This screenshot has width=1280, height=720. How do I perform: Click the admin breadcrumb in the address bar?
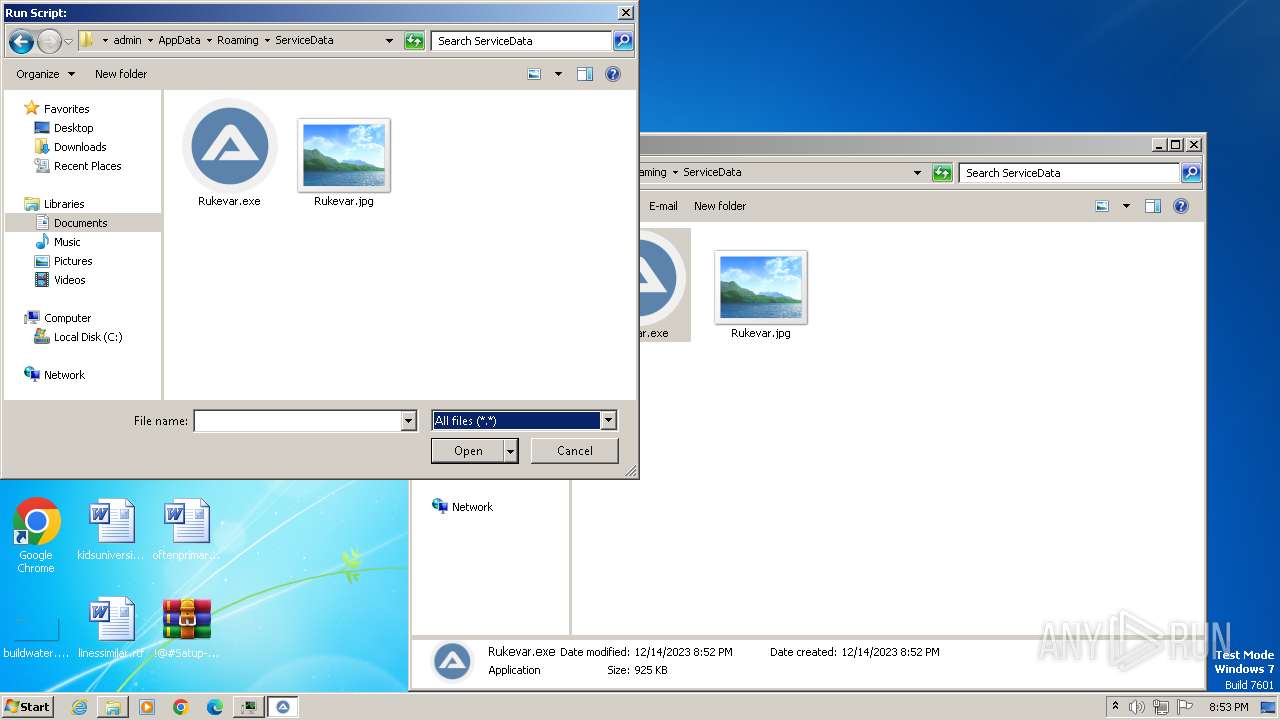[127, 41]
